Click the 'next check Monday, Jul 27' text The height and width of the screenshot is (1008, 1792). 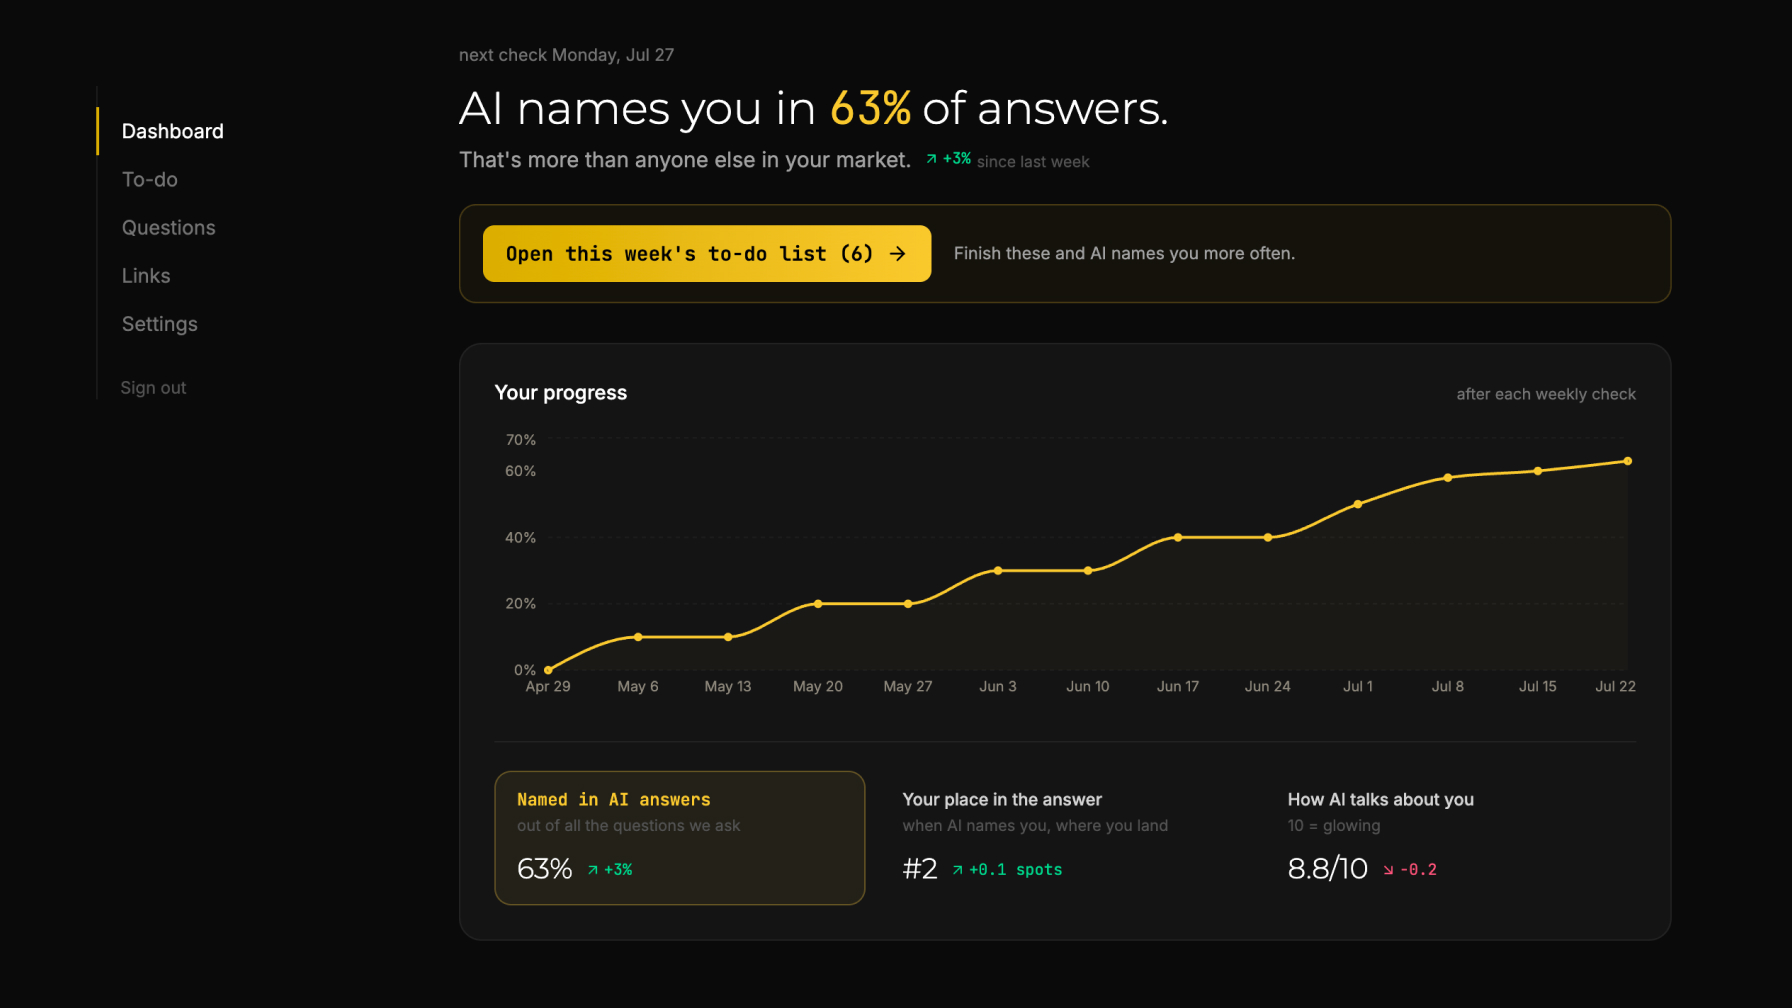[566, 55]
